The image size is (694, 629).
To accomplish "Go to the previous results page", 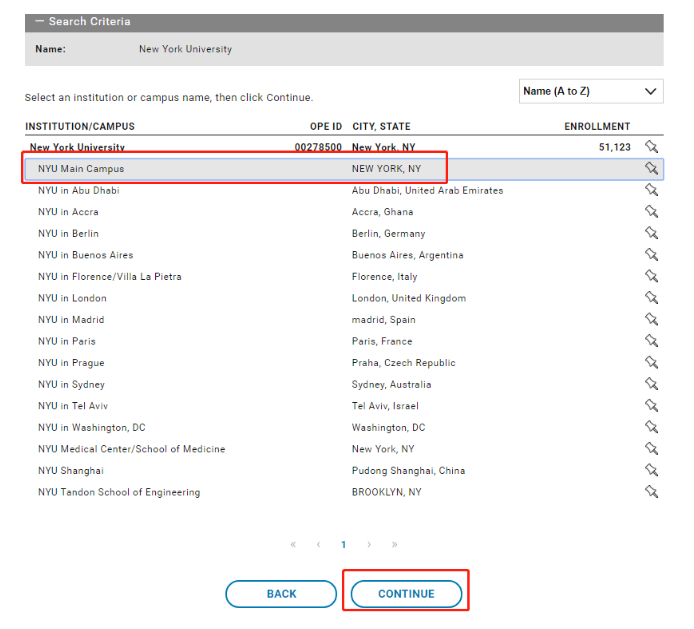I will pos(318,544).
